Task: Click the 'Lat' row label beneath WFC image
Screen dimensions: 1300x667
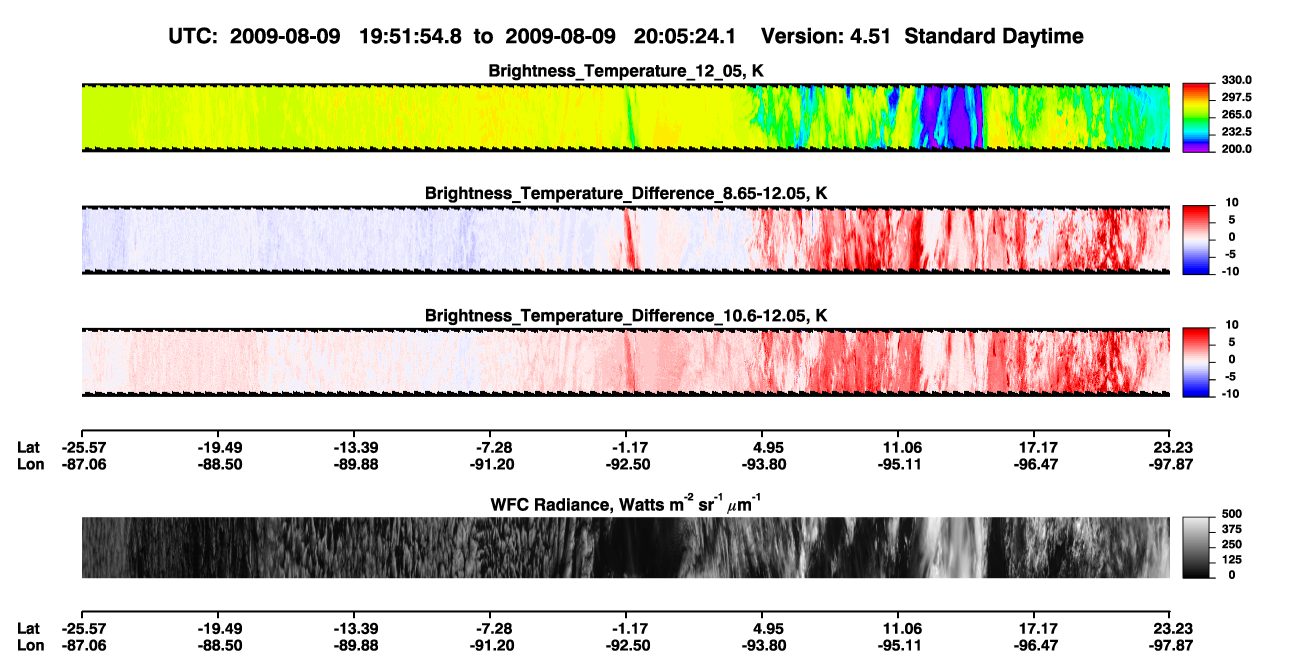Action: (29, 628)
